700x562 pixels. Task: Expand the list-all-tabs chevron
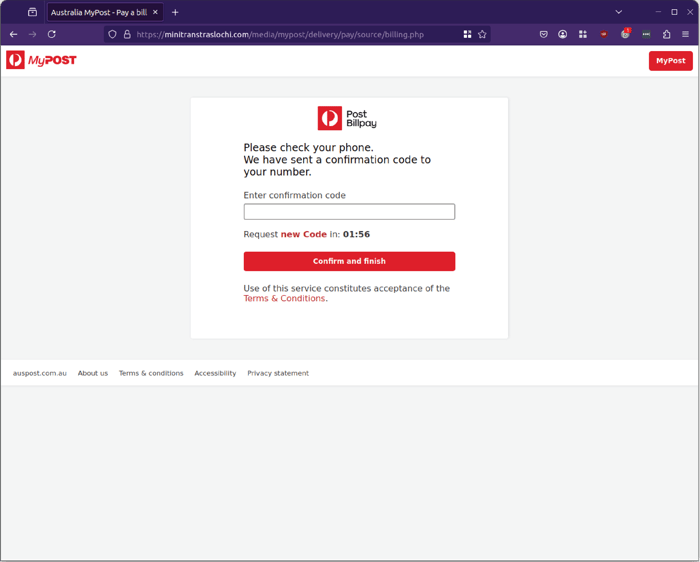click(x=618, y=12)
